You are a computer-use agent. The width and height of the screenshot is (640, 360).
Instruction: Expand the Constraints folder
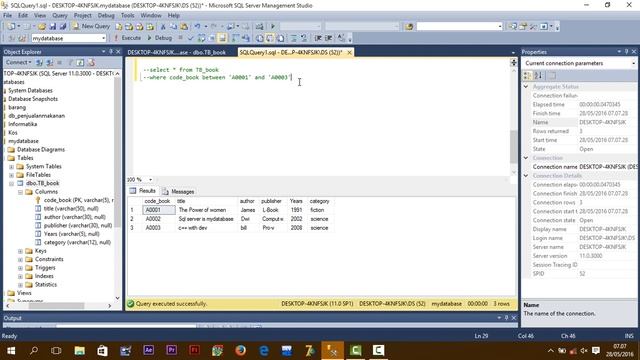point(20,260)
